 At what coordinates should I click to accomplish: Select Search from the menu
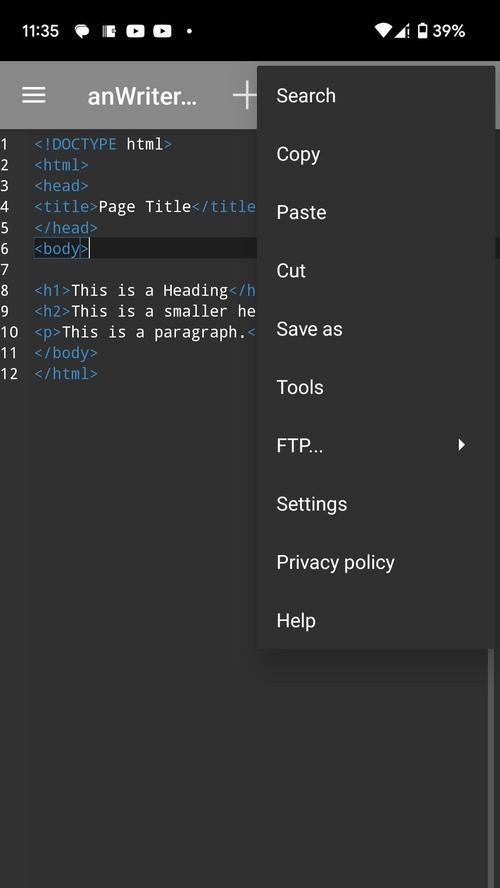click(376, 96)
